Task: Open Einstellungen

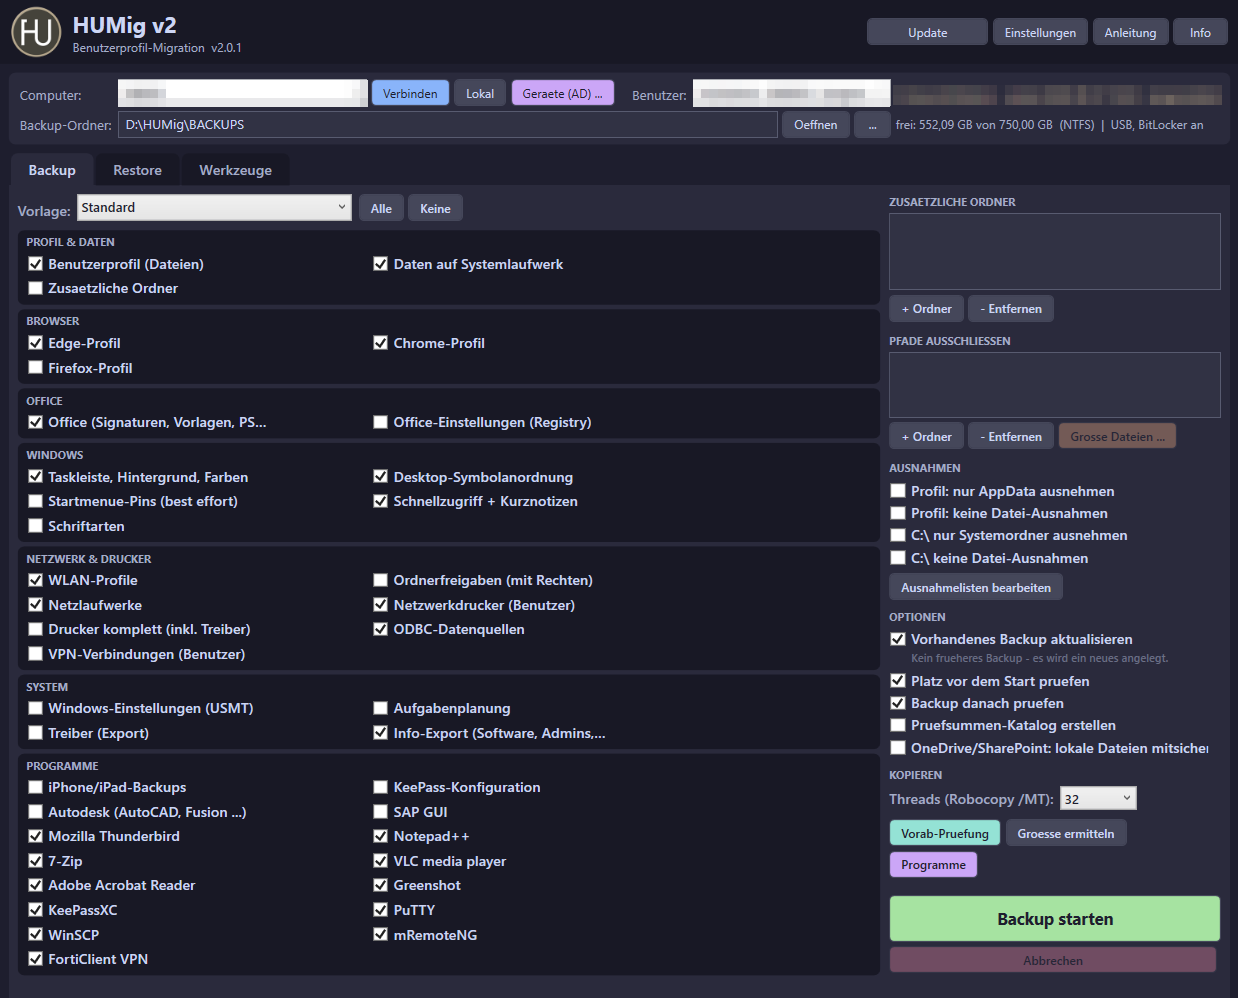Action: pyautogui.click(x=1040, y=33)
